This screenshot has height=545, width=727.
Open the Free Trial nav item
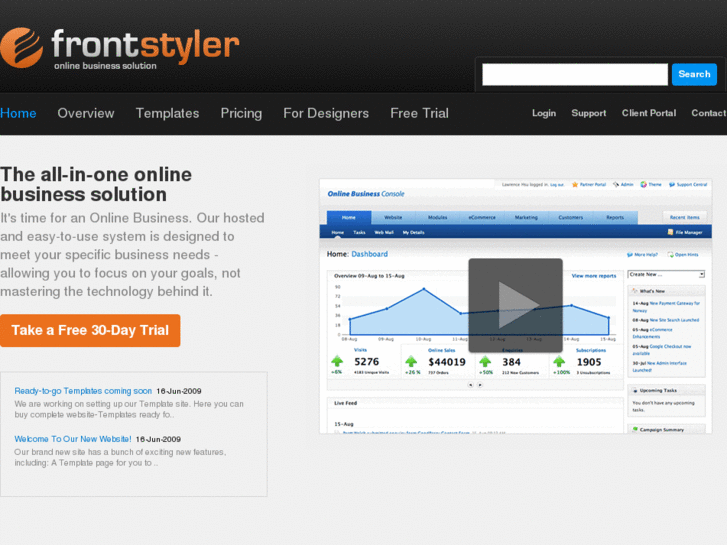[x=420, y=113]
